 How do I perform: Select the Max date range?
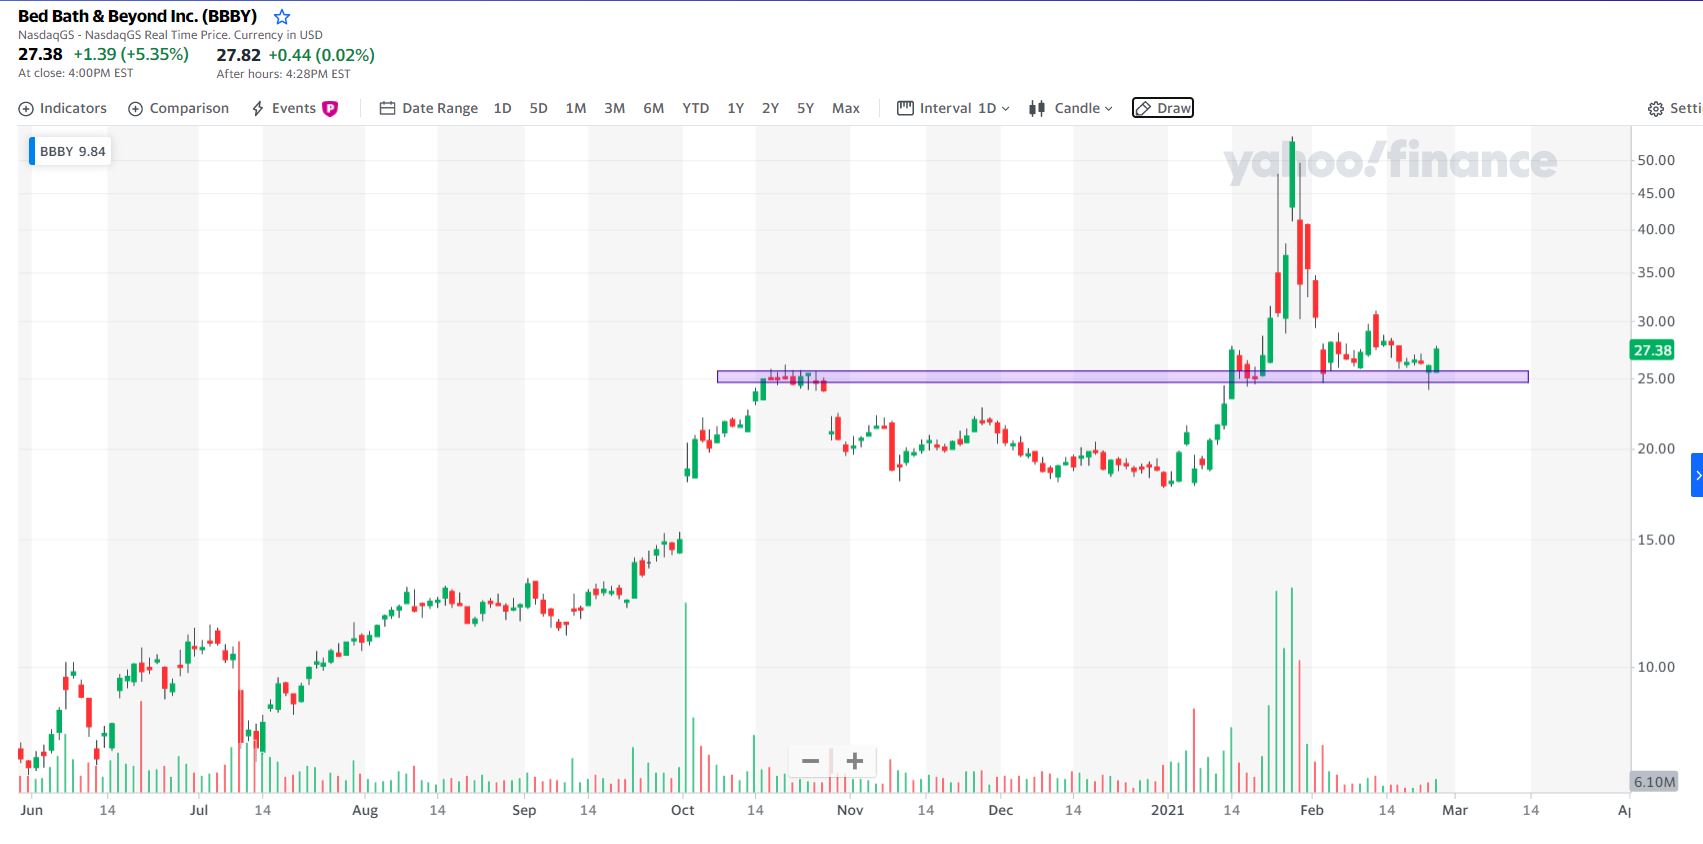click(846, 108)
